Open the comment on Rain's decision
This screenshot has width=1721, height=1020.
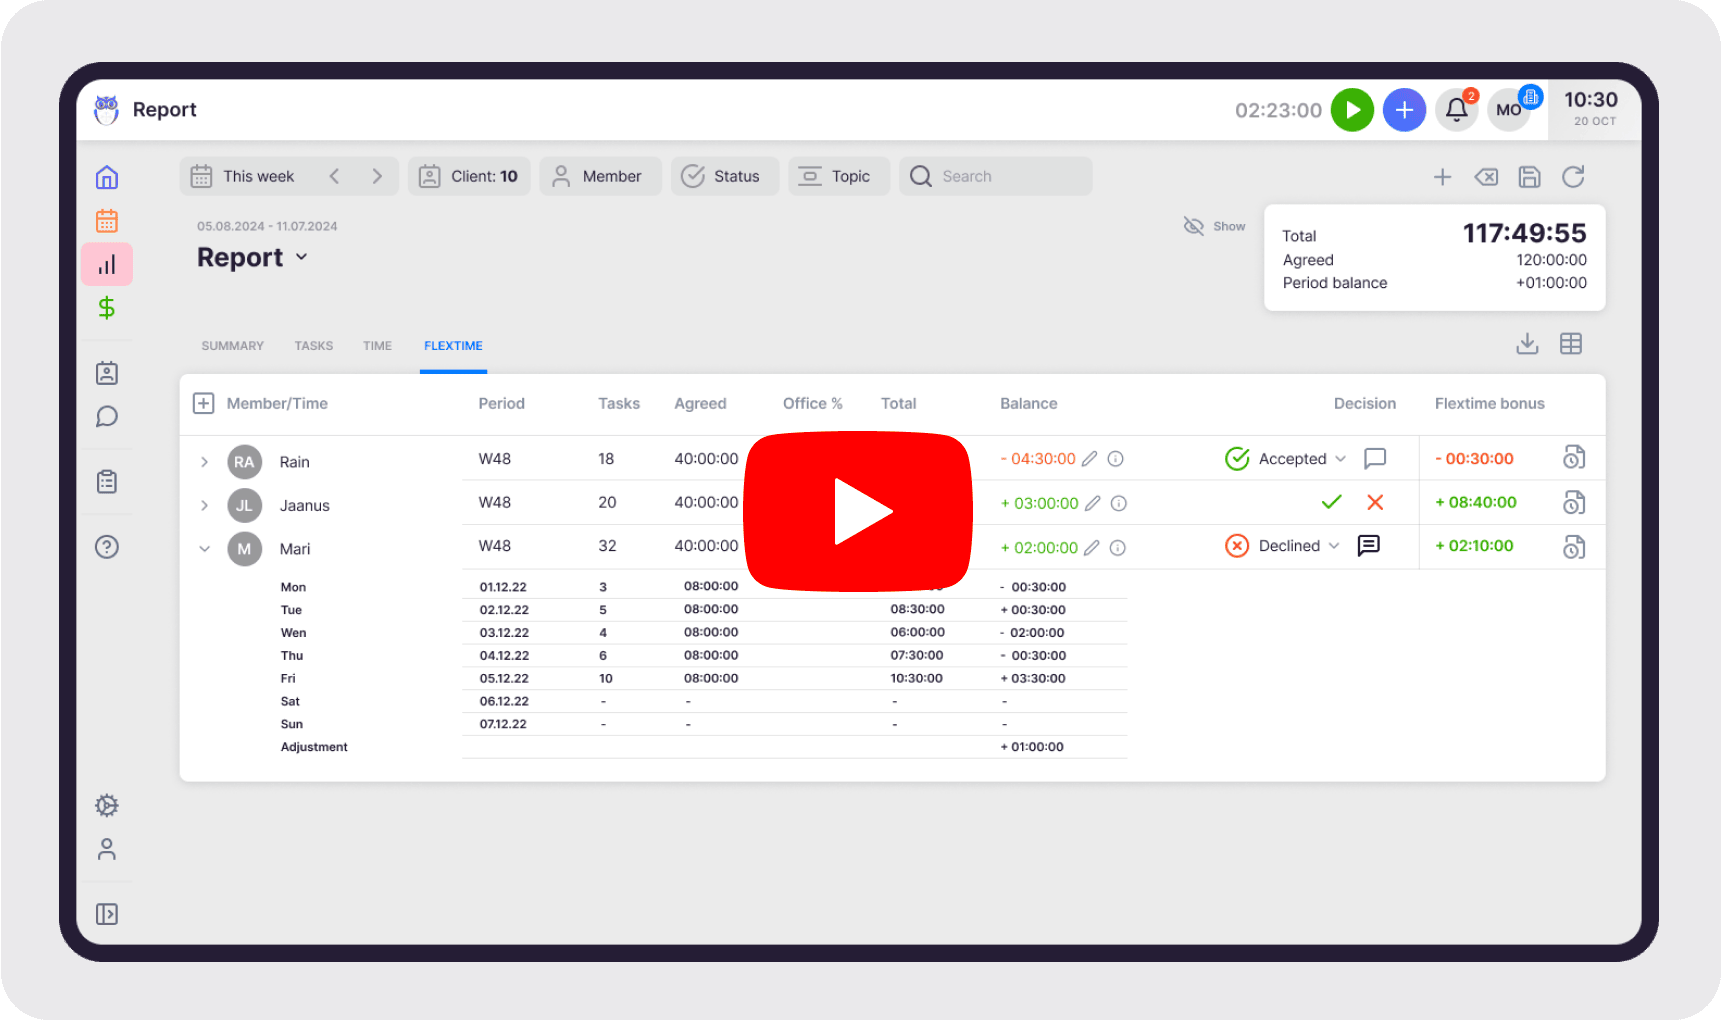click(1375, 458)
